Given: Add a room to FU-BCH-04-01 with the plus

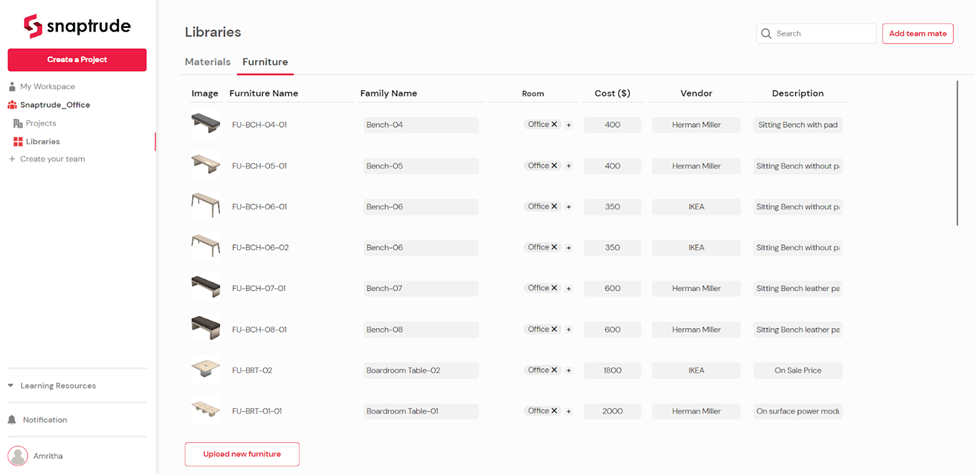Looking at the screenshot, I should tap(569, 125).
